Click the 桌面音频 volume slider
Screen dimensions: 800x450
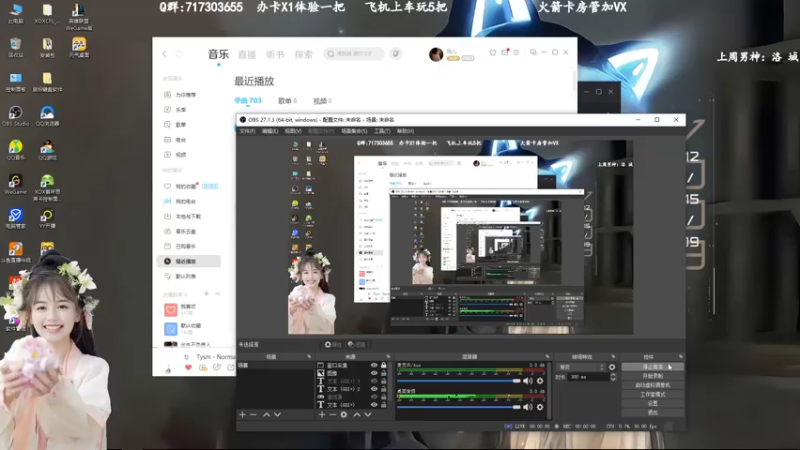click(459, 407)
